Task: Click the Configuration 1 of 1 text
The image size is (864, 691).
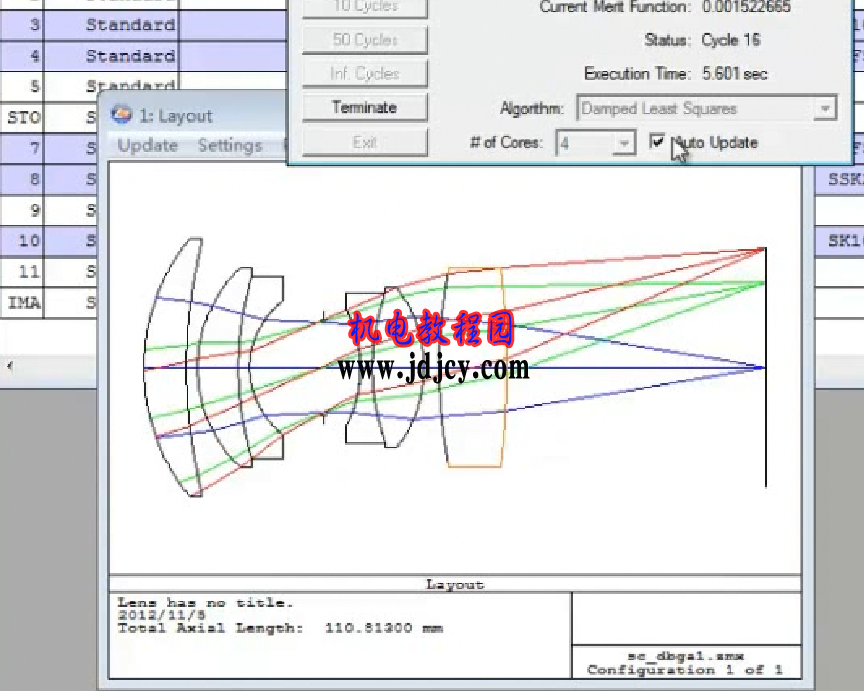Action: click(x=685, y=670)
